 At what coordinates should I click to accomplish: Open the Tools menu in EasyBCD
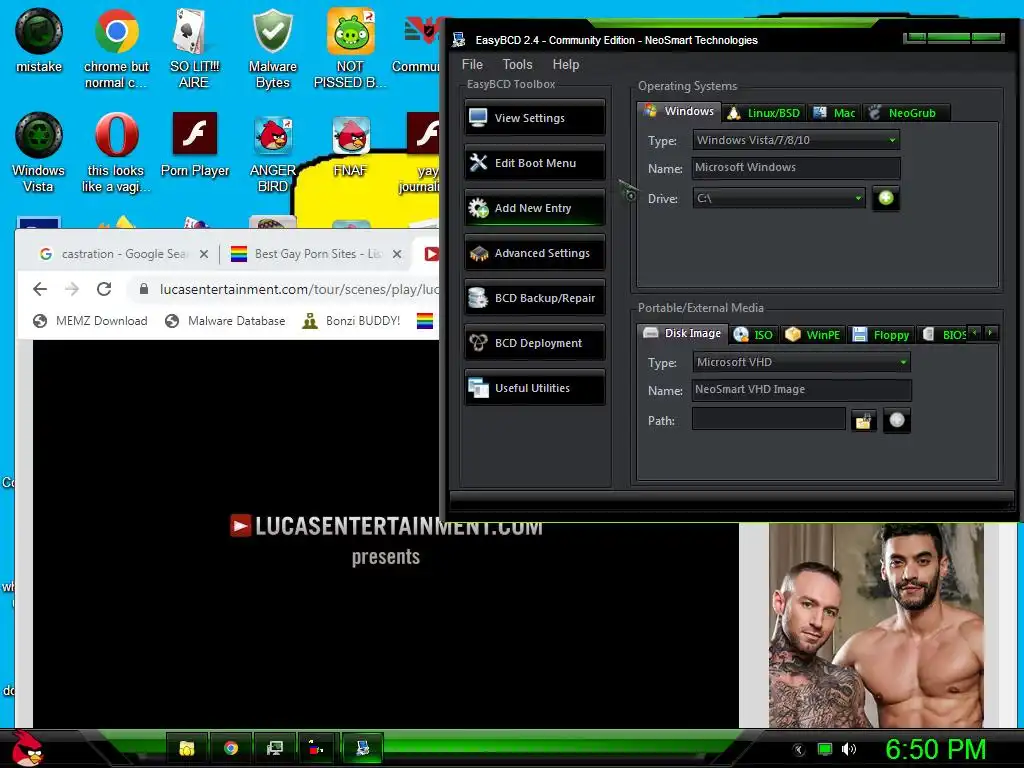[x=517, y=64]
